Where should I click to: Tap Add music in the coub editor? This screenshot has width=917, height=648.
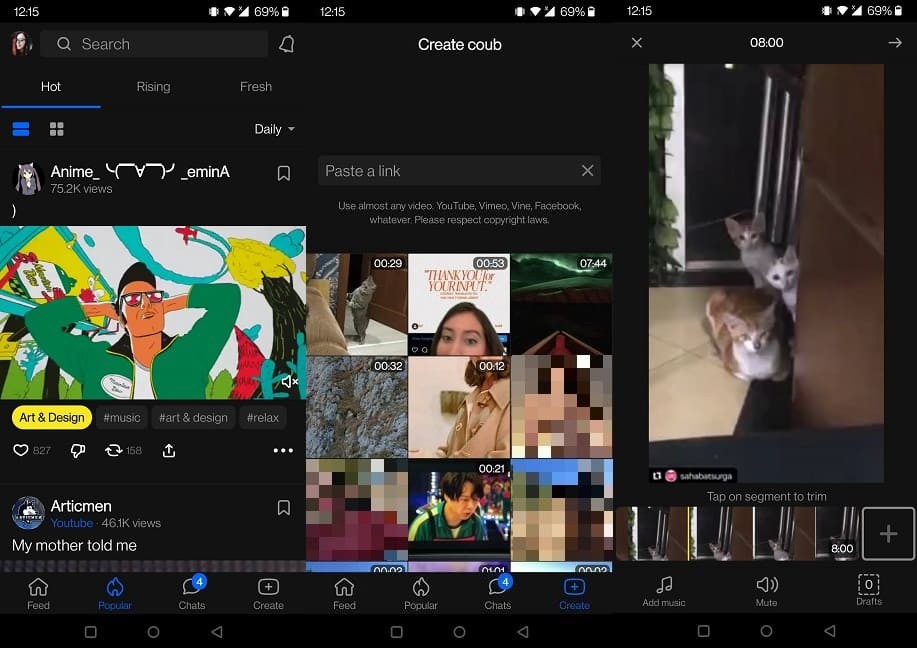point(663,591)
